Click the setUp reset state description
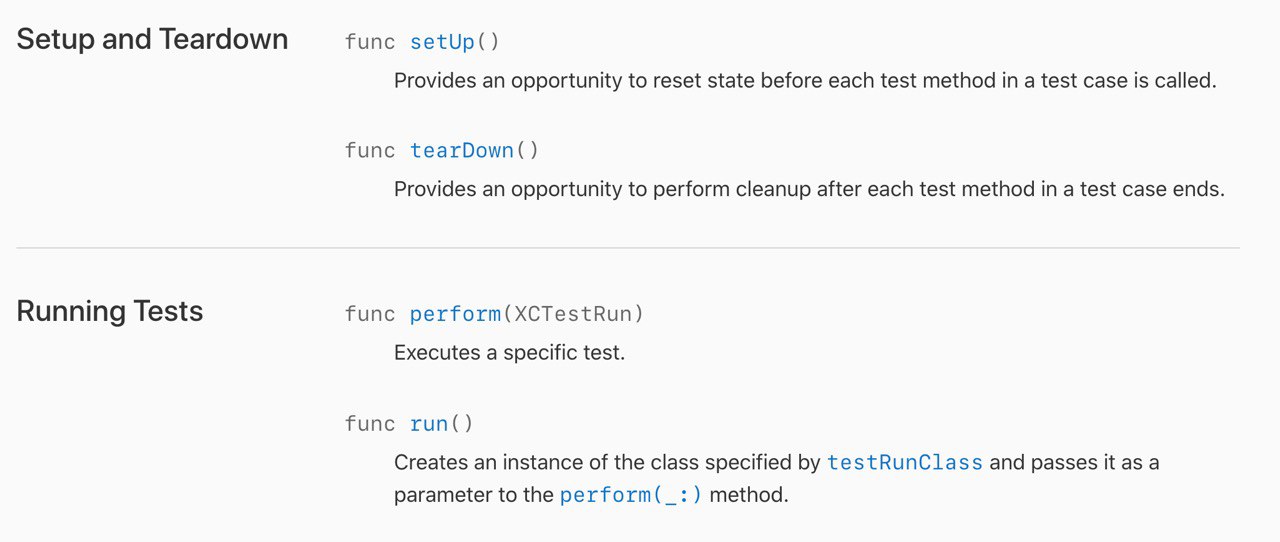Viewport: 1280px width, 542px height. click(x=805, y=81)
